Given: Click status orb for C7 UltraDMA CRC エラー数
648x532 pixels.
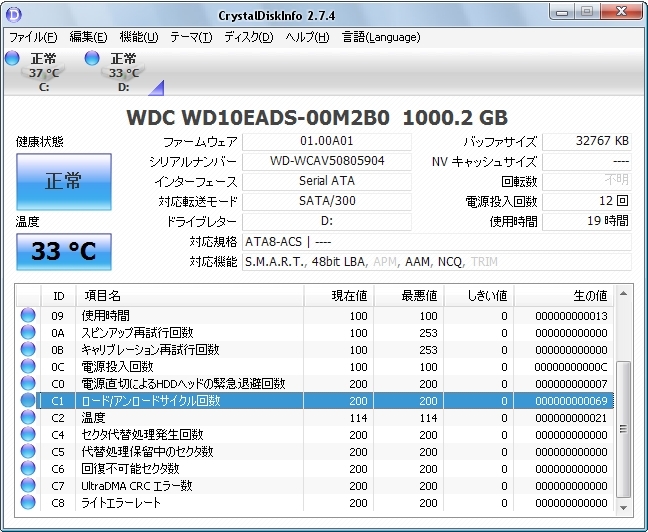Looking at the screenshot, I should 28,486.
